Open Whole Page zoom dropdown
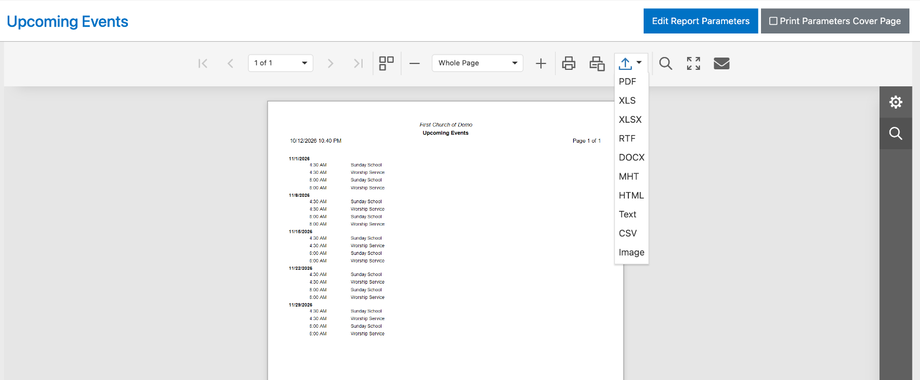This screenshot has height=380, width=920. [x=478, y=63]
